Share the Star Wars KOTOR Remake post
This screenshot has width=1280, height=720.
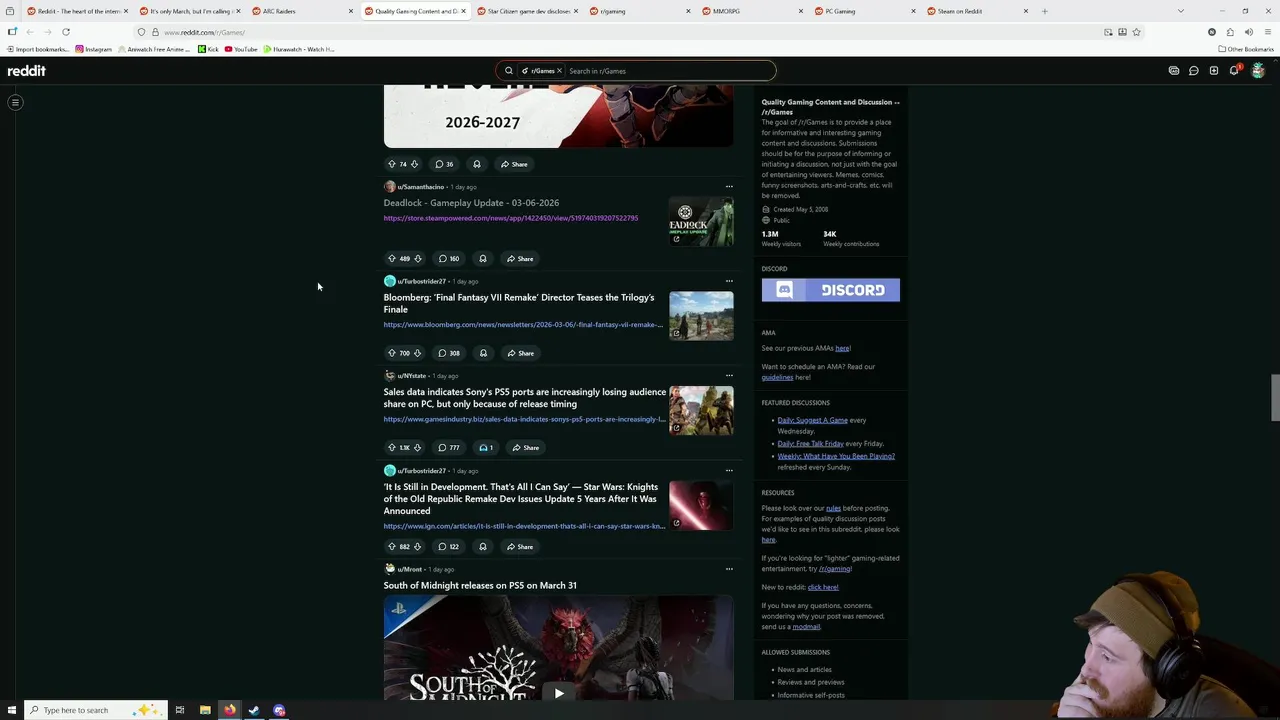tap(520, 547)
